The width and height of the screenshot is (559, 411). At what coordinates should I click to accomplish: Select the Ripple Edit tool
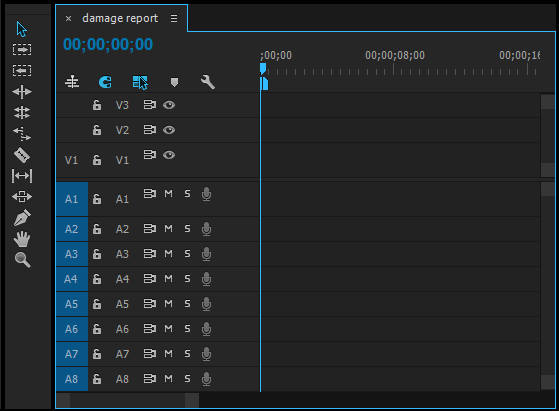(x=22, y=92)
